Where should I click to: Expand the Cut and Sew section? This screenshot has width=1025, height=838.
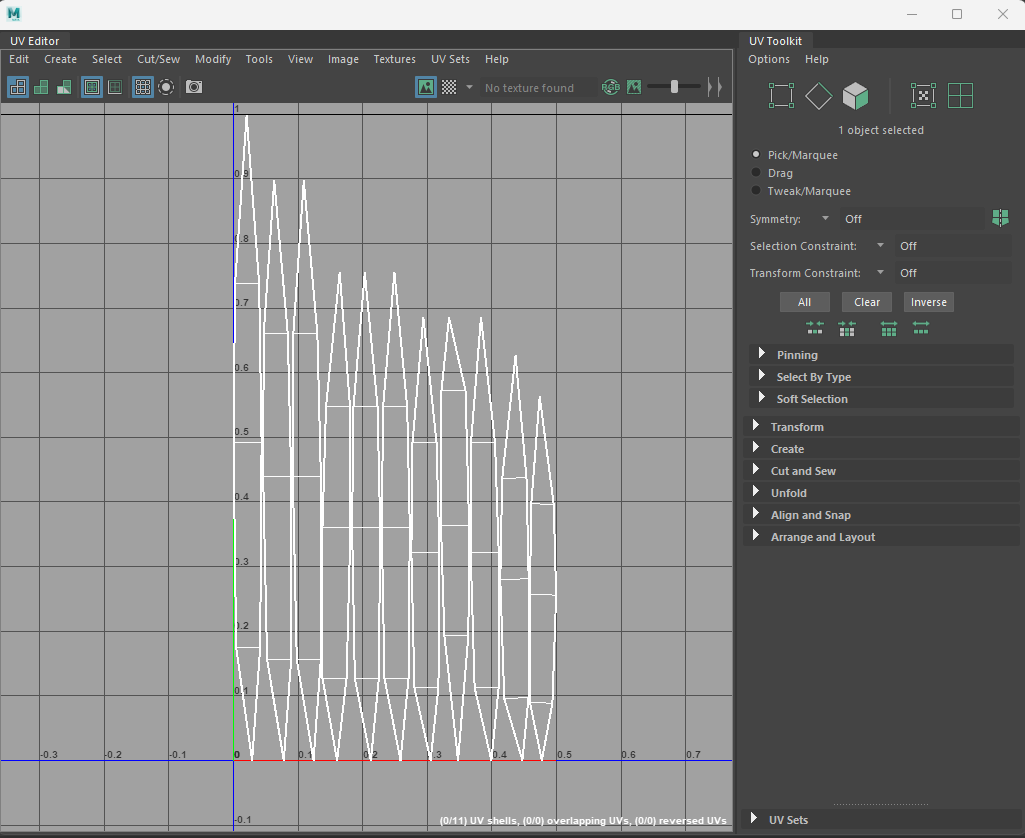pyautogui.click(x=802, y=471)
